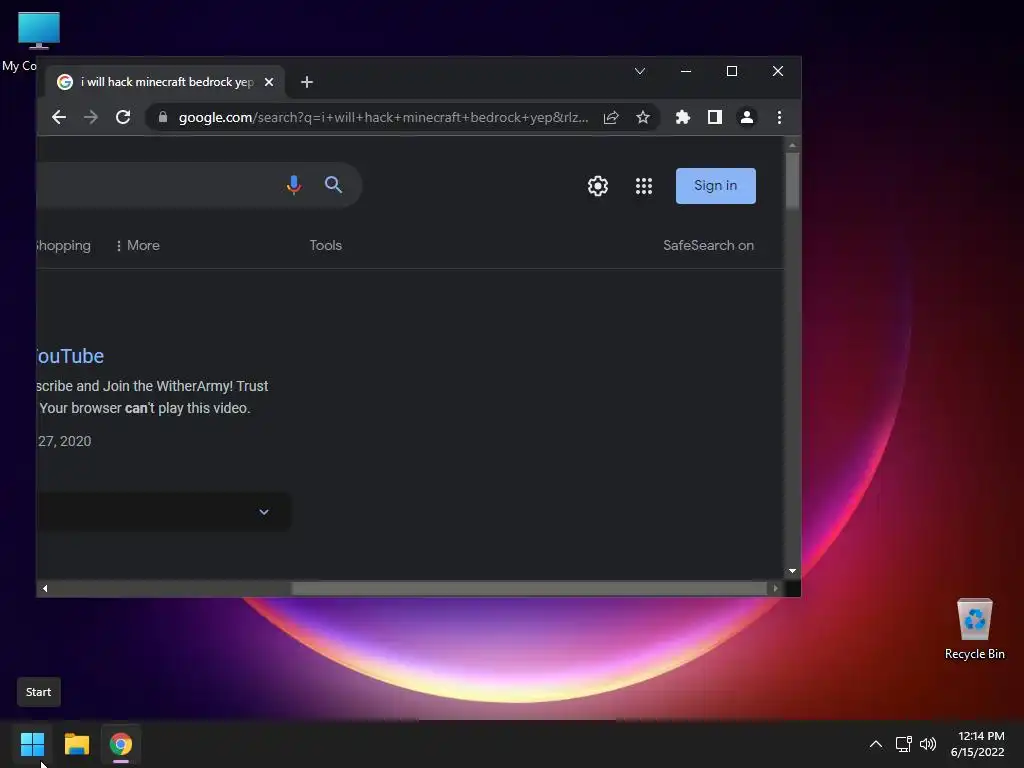
Task: Open the volume tray icon
Action: pos(927,744)
